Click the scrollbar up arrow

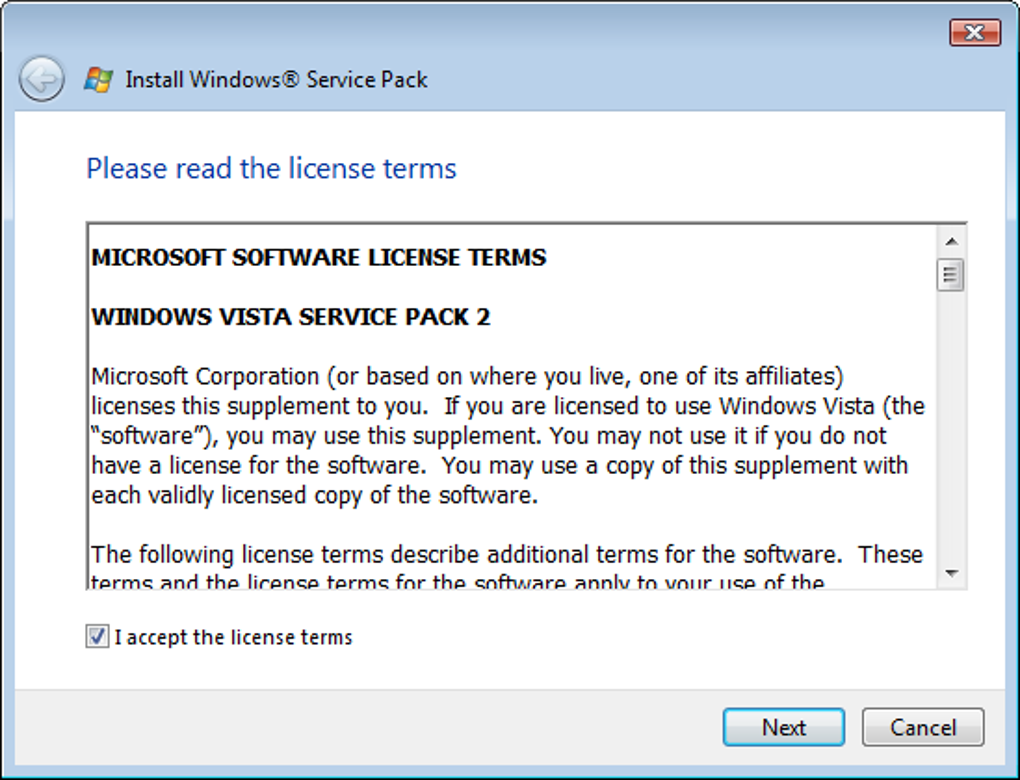tap(951, 241)
